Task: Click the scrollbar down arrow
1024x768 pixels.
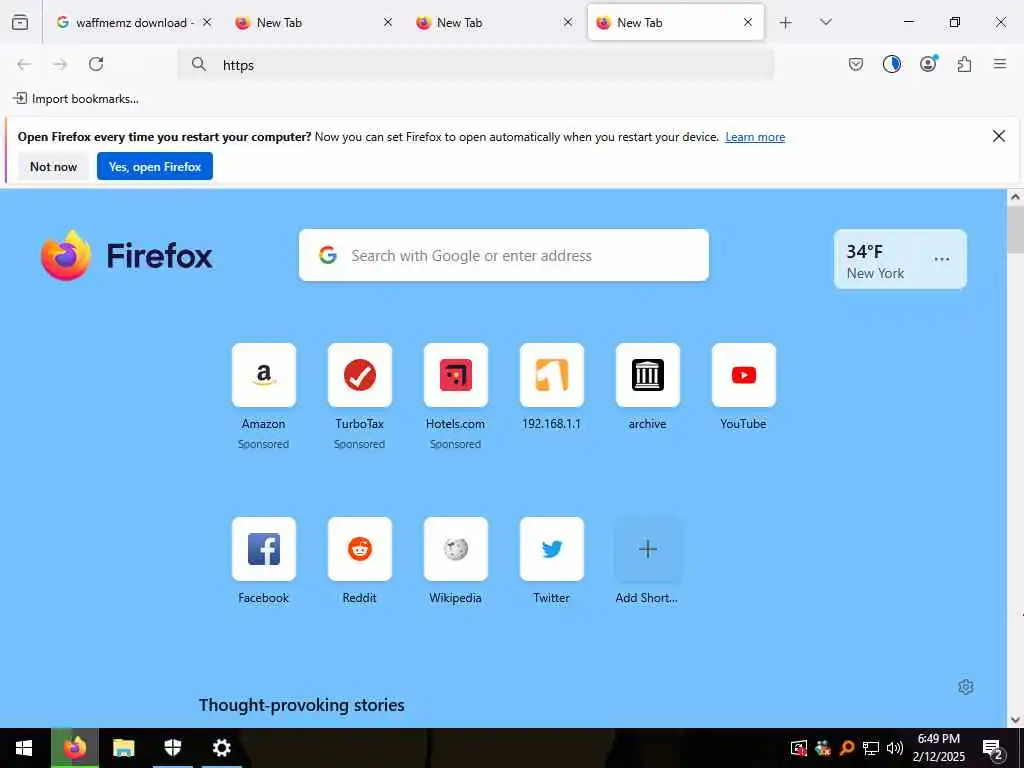Action: point(1016,720)
